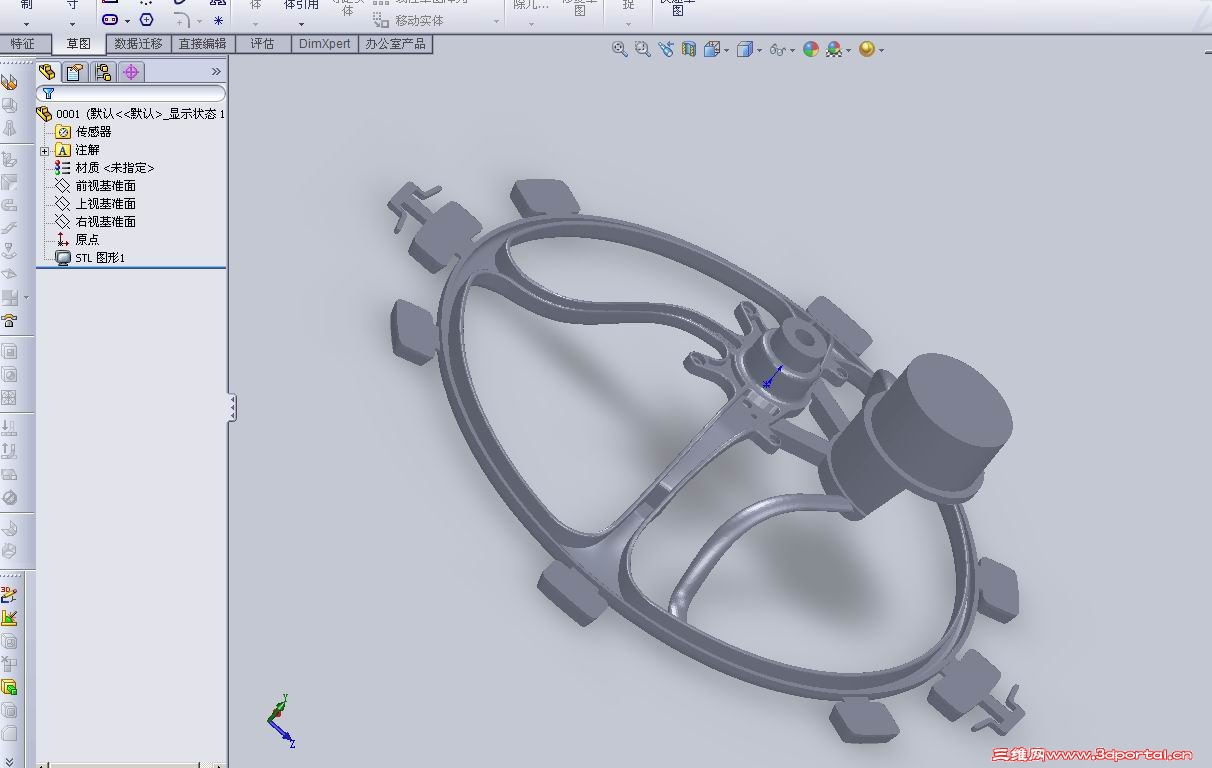
Task: Open the PropertyManager tab icon
Action: (x=75, y=72)
